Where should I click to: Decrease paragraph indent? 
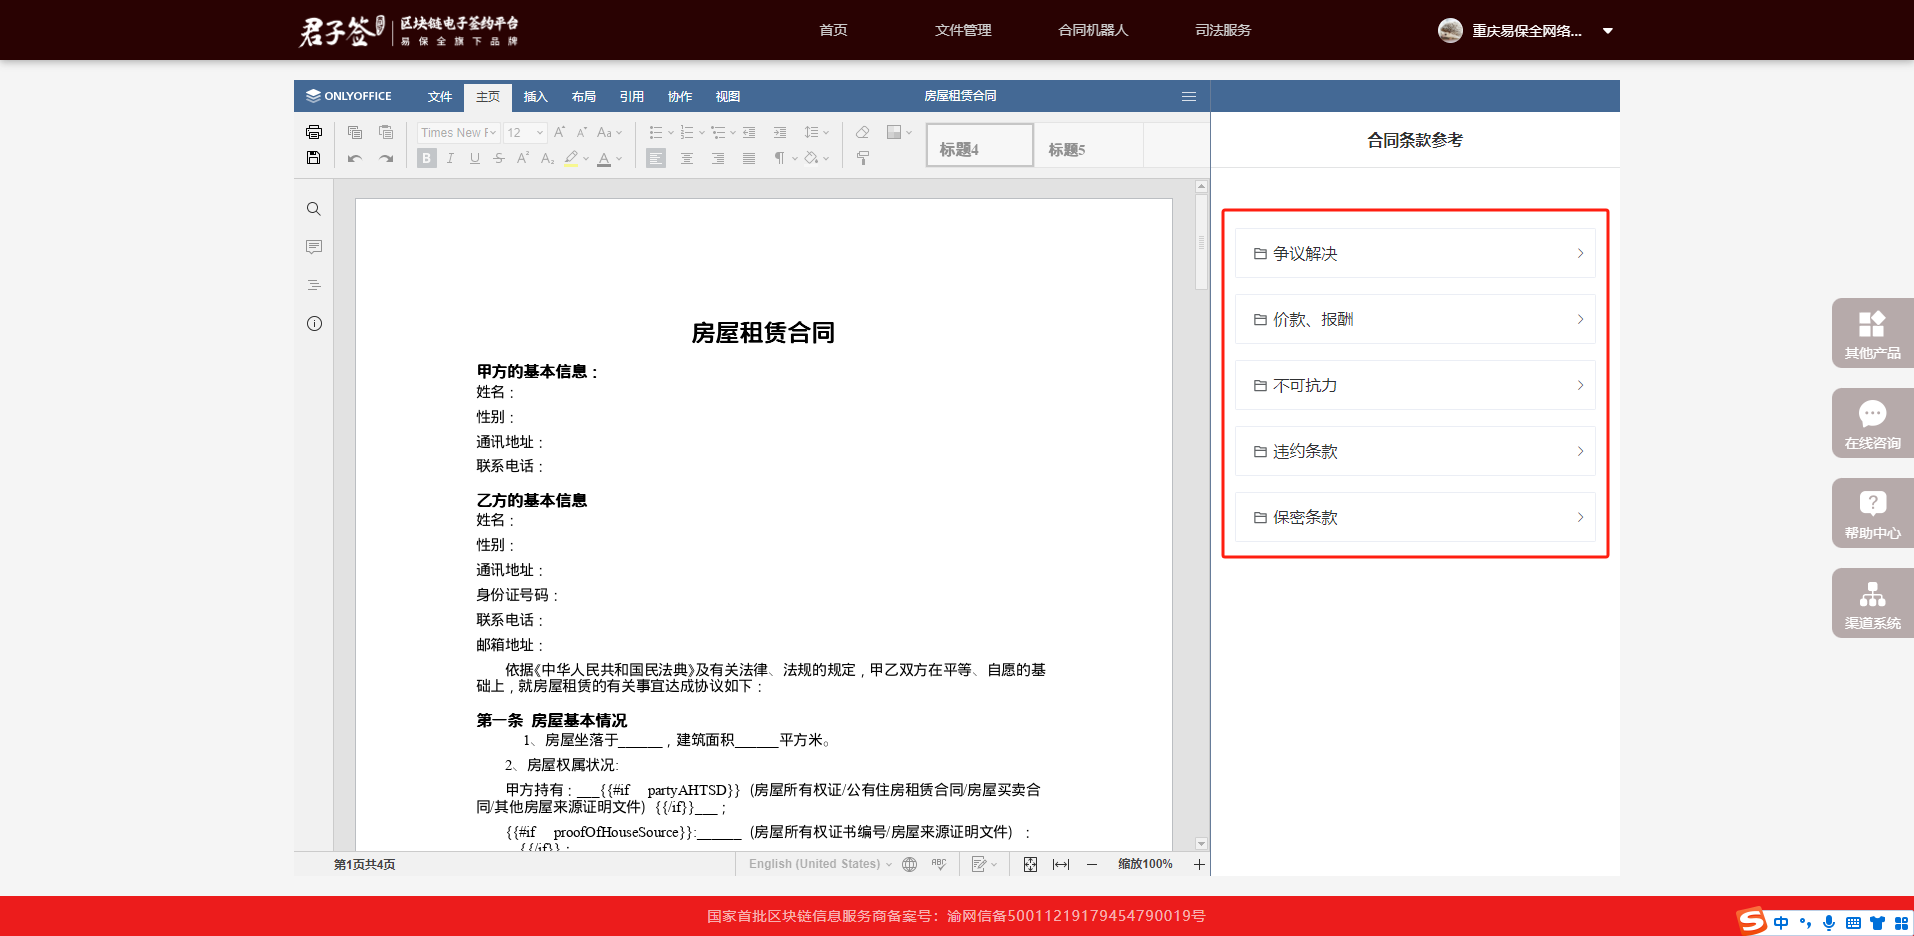click(749, 132)
